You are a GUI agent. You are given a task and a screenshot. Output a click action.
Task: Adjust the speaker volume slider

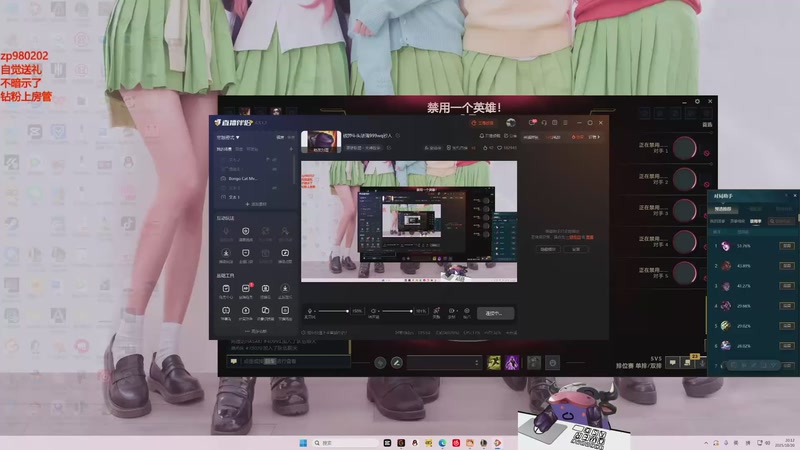tap(397, 311)
